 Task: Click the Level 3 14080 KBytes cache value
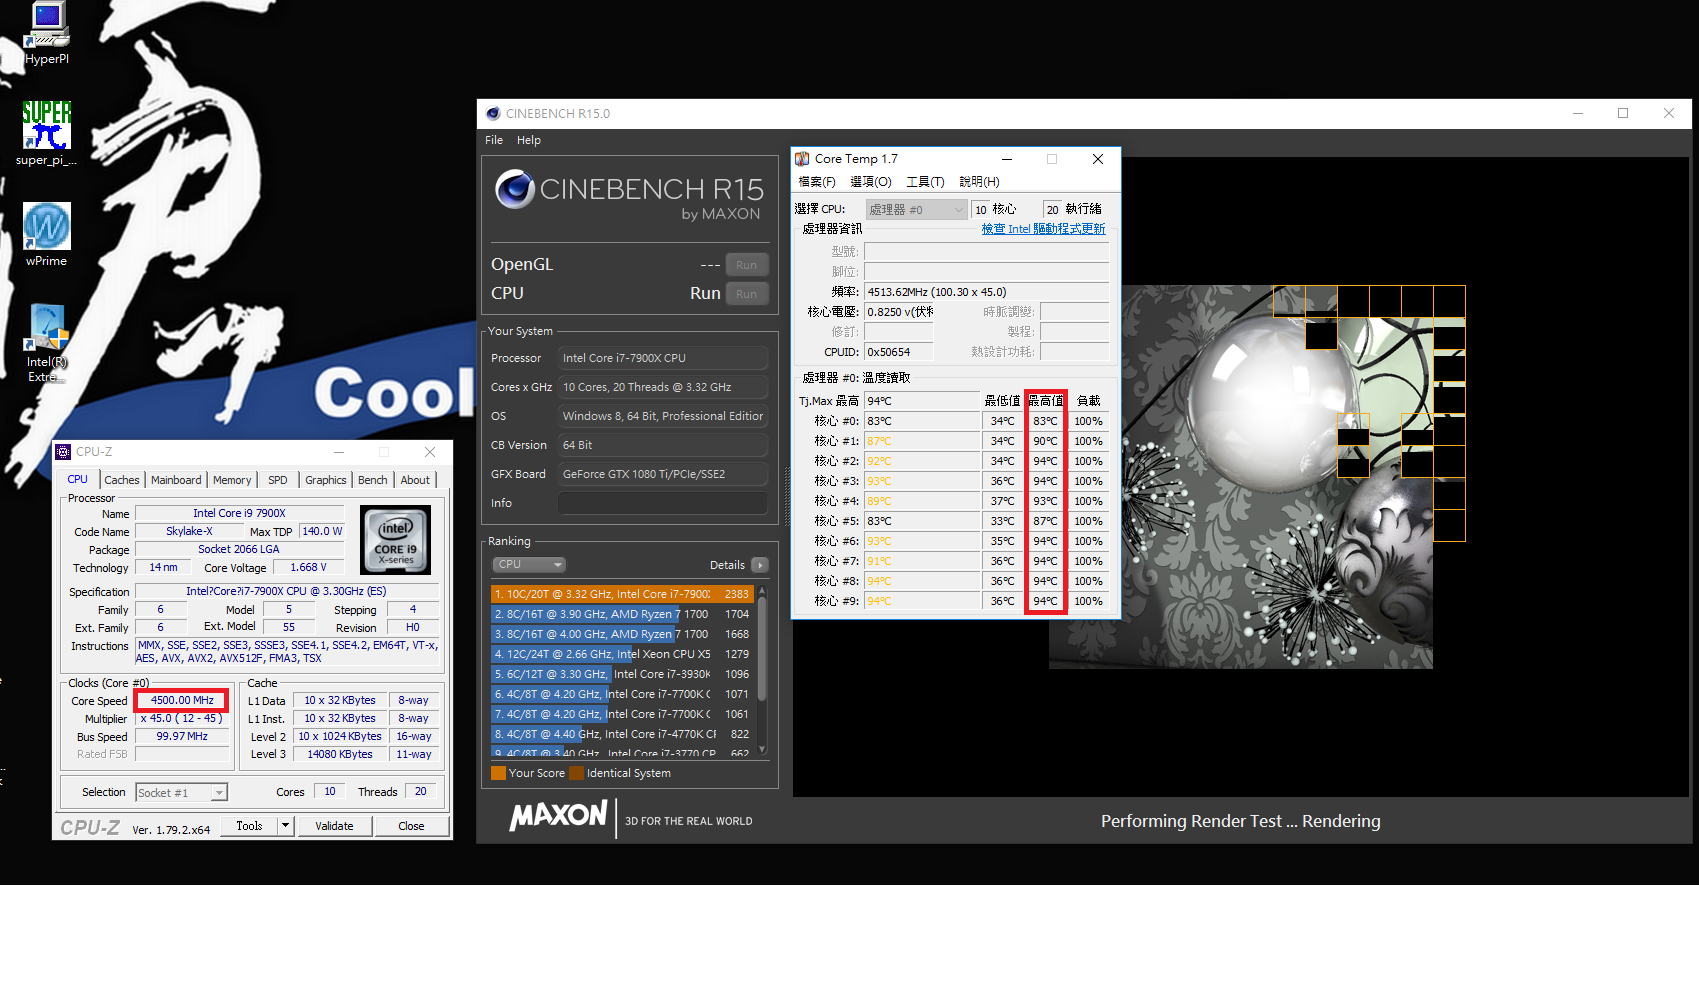coord(340,754)
